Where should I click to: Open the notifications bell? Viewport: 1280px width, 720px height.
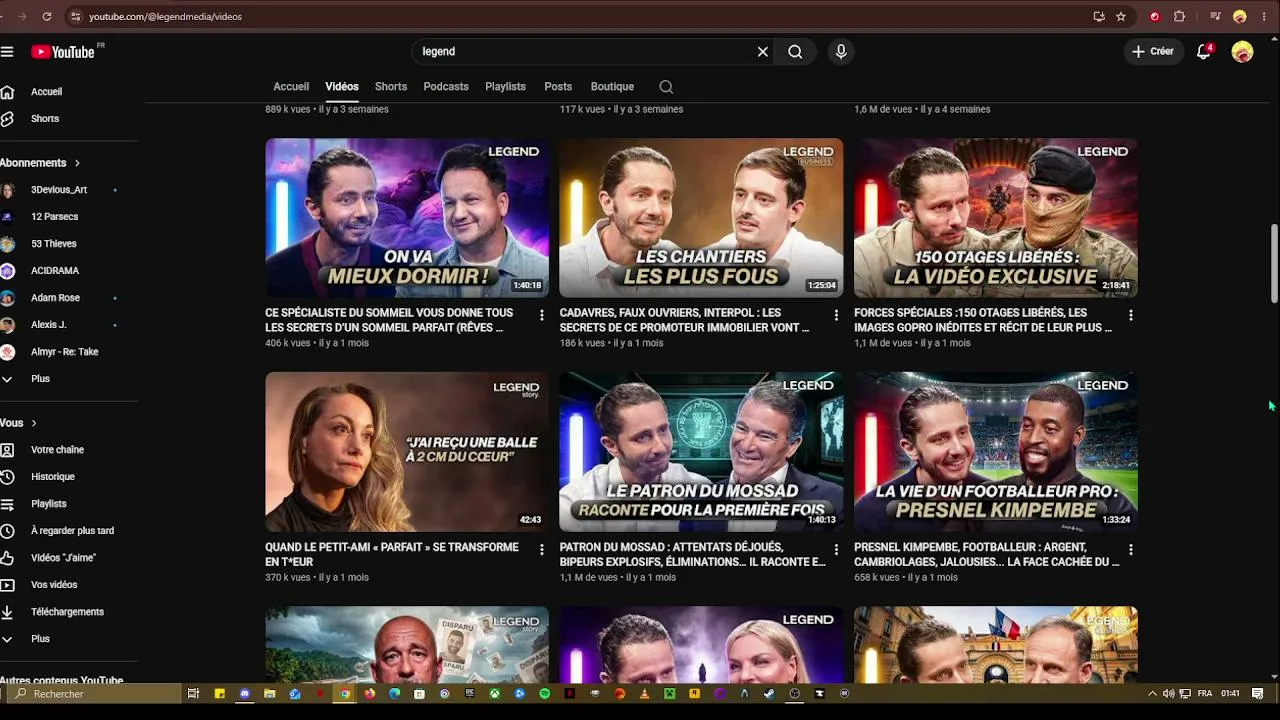click(x=1204, y=52)
